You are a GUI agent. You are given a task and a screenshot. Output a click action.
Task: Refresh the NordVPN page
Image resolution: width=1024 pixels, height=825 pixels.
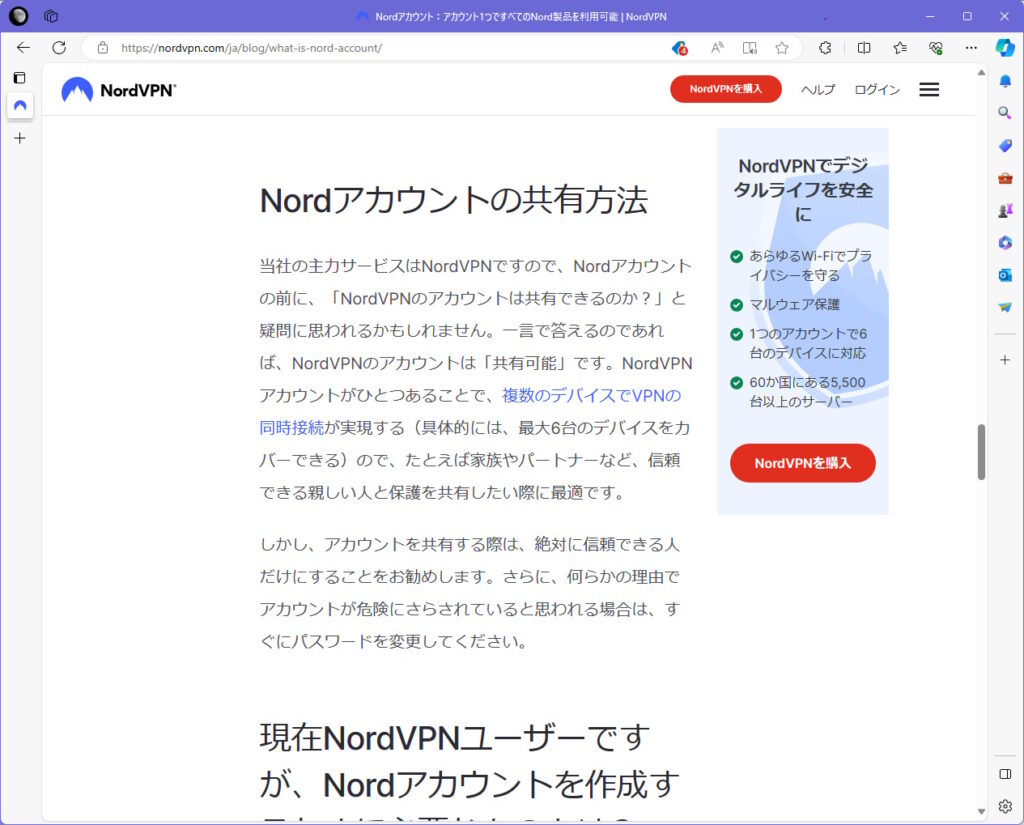point(59,48)
